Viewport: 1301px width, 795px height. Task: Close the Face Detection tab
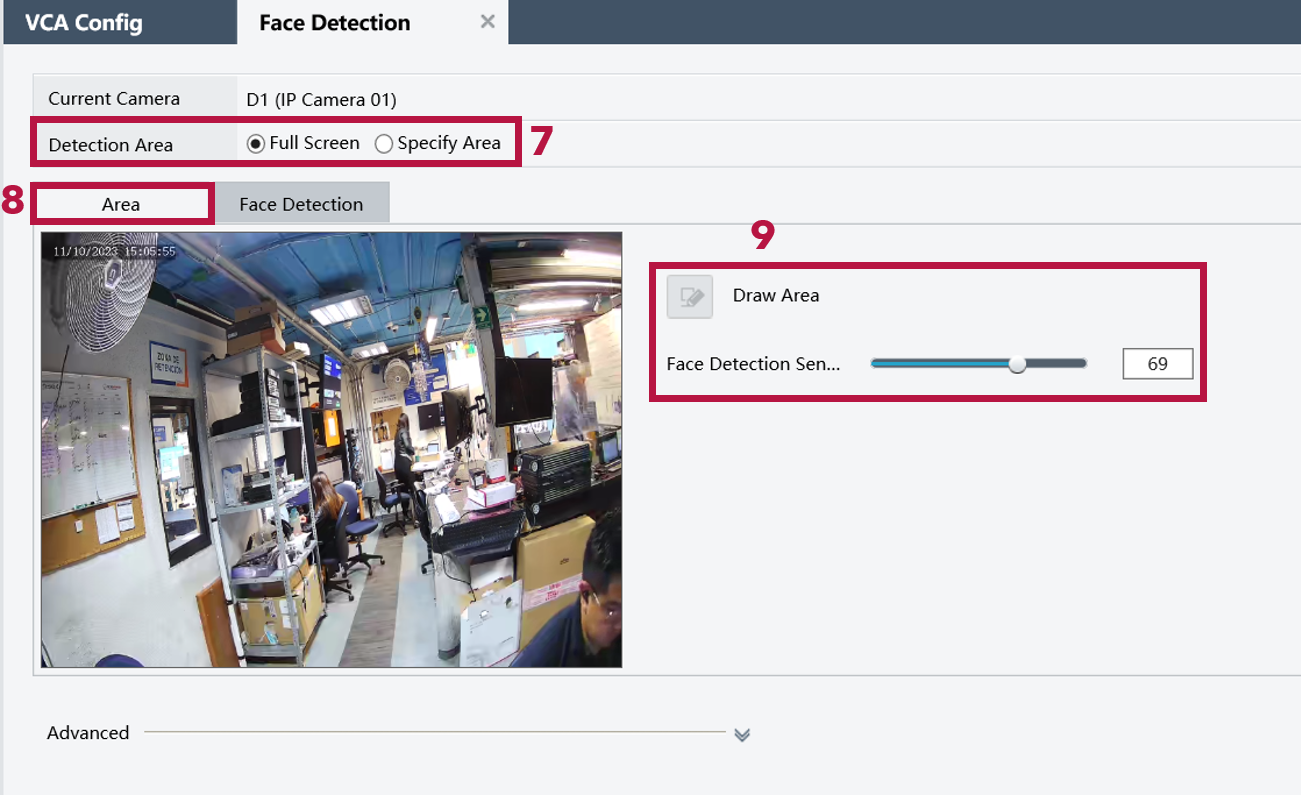click(x=487, y=21)
